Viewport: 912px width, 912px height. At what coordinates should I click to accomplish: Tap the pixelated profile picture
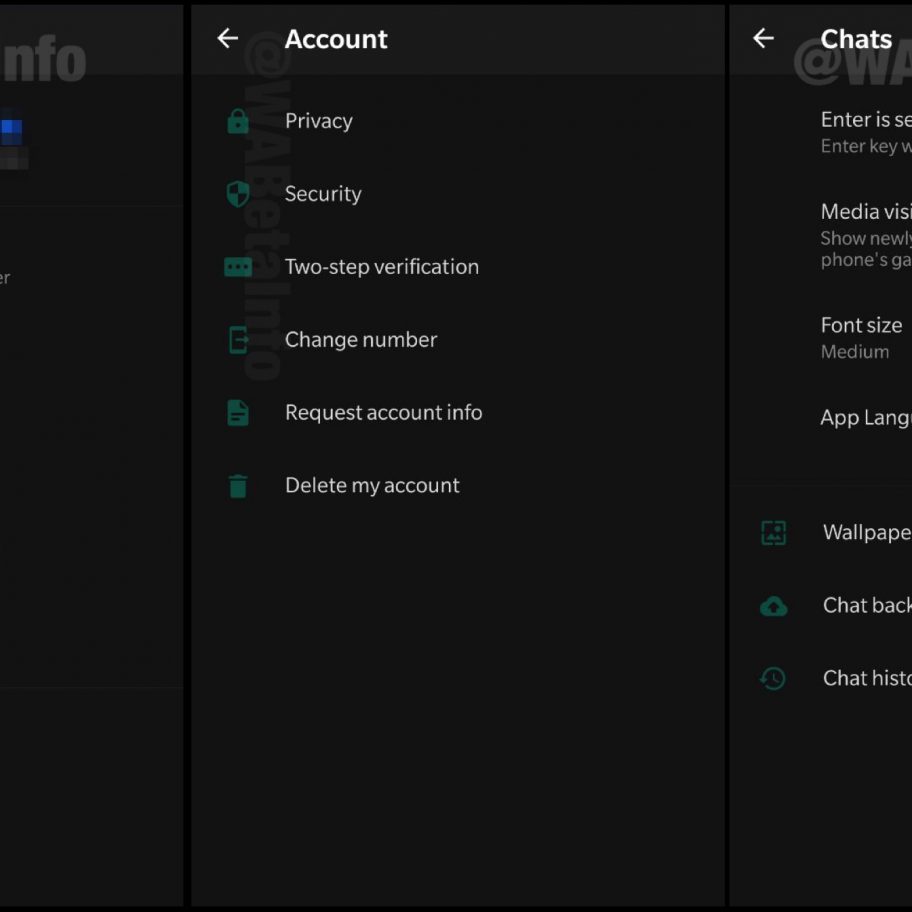click(x=10, y=140)
